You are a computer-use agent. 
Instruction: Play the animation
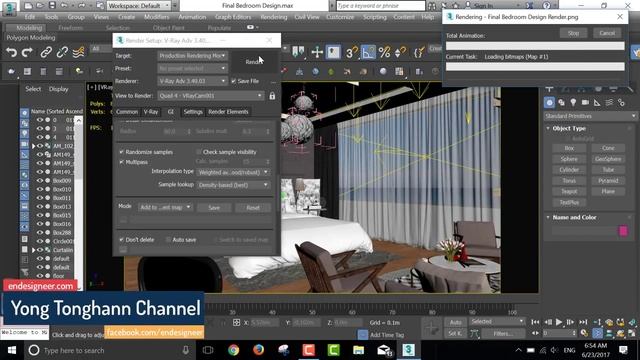pos(559,322)
